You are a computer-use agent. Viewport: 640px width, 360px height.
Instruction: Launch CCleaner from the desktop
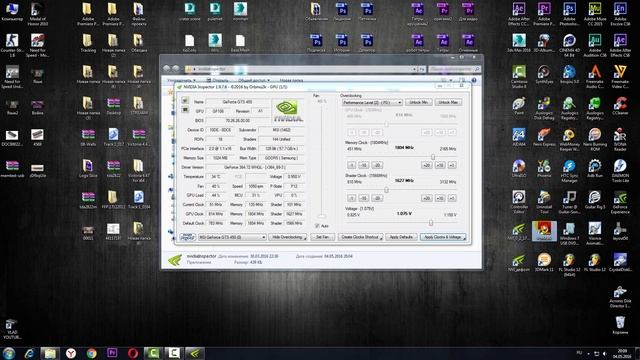click(x=620, y=106)
